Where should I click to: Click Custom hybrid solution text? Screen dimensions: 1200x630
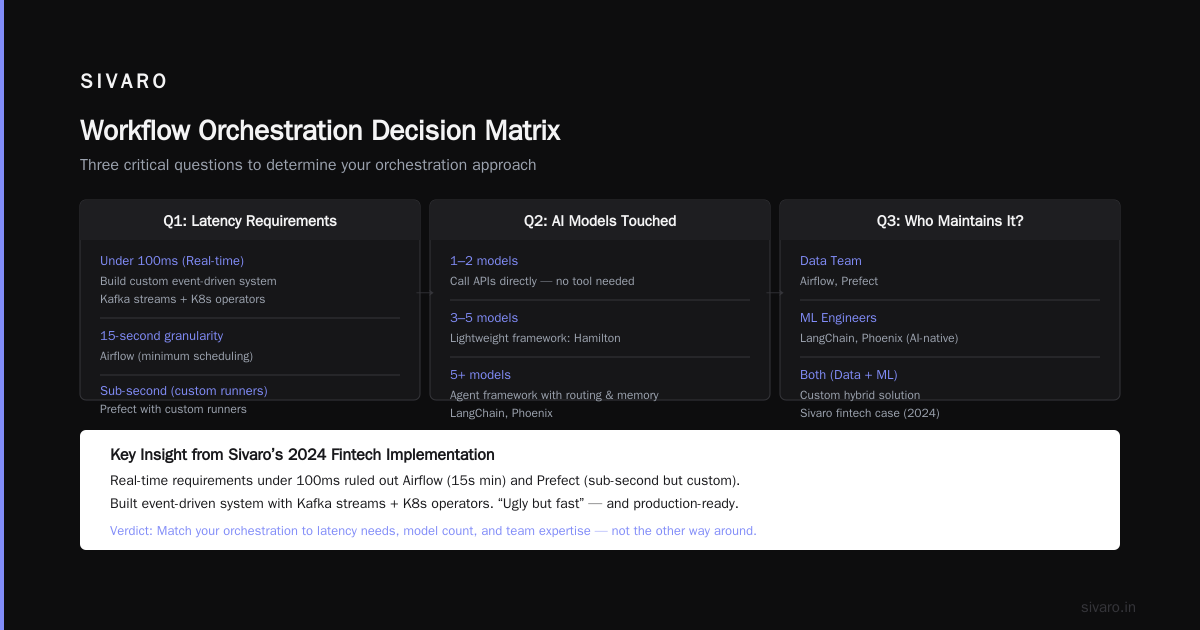click(860, 395)
